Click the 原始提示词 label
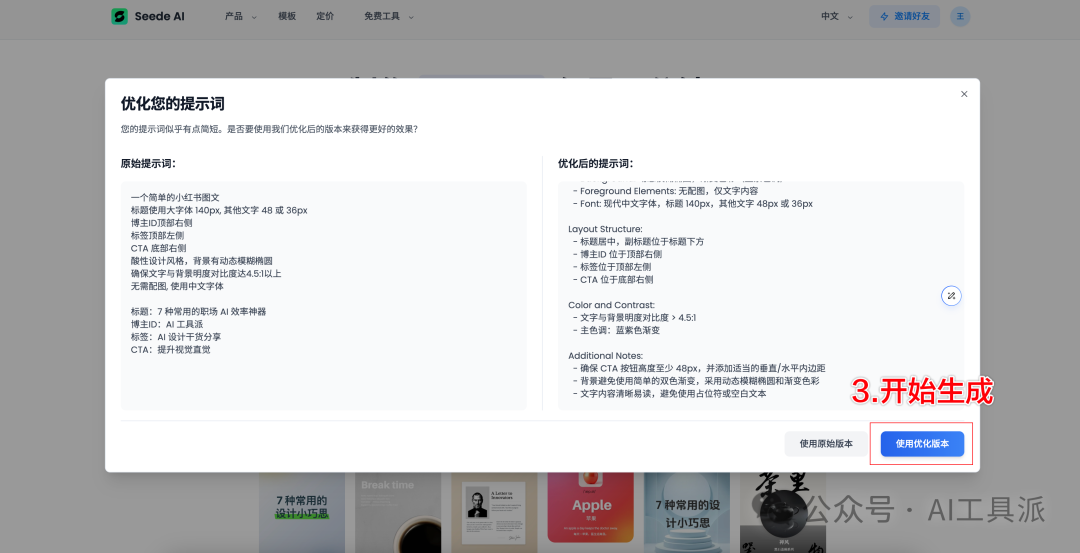Image resolution: width=1080 pixels, height=553 pixels. [x=148, y=164]
